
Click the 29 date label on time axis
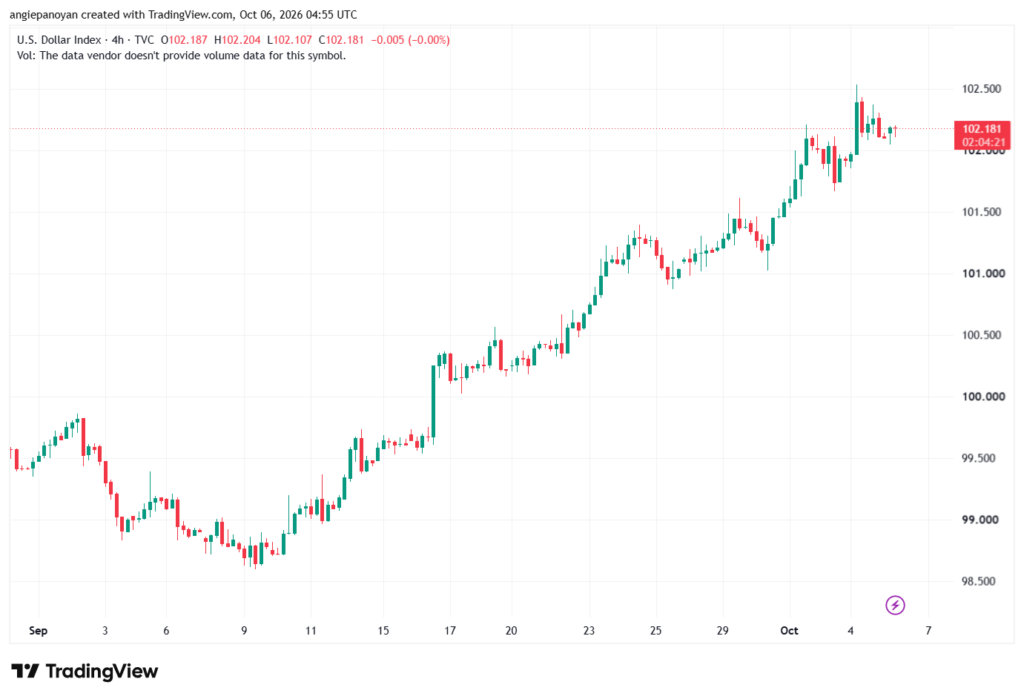[x=722, y=630]
